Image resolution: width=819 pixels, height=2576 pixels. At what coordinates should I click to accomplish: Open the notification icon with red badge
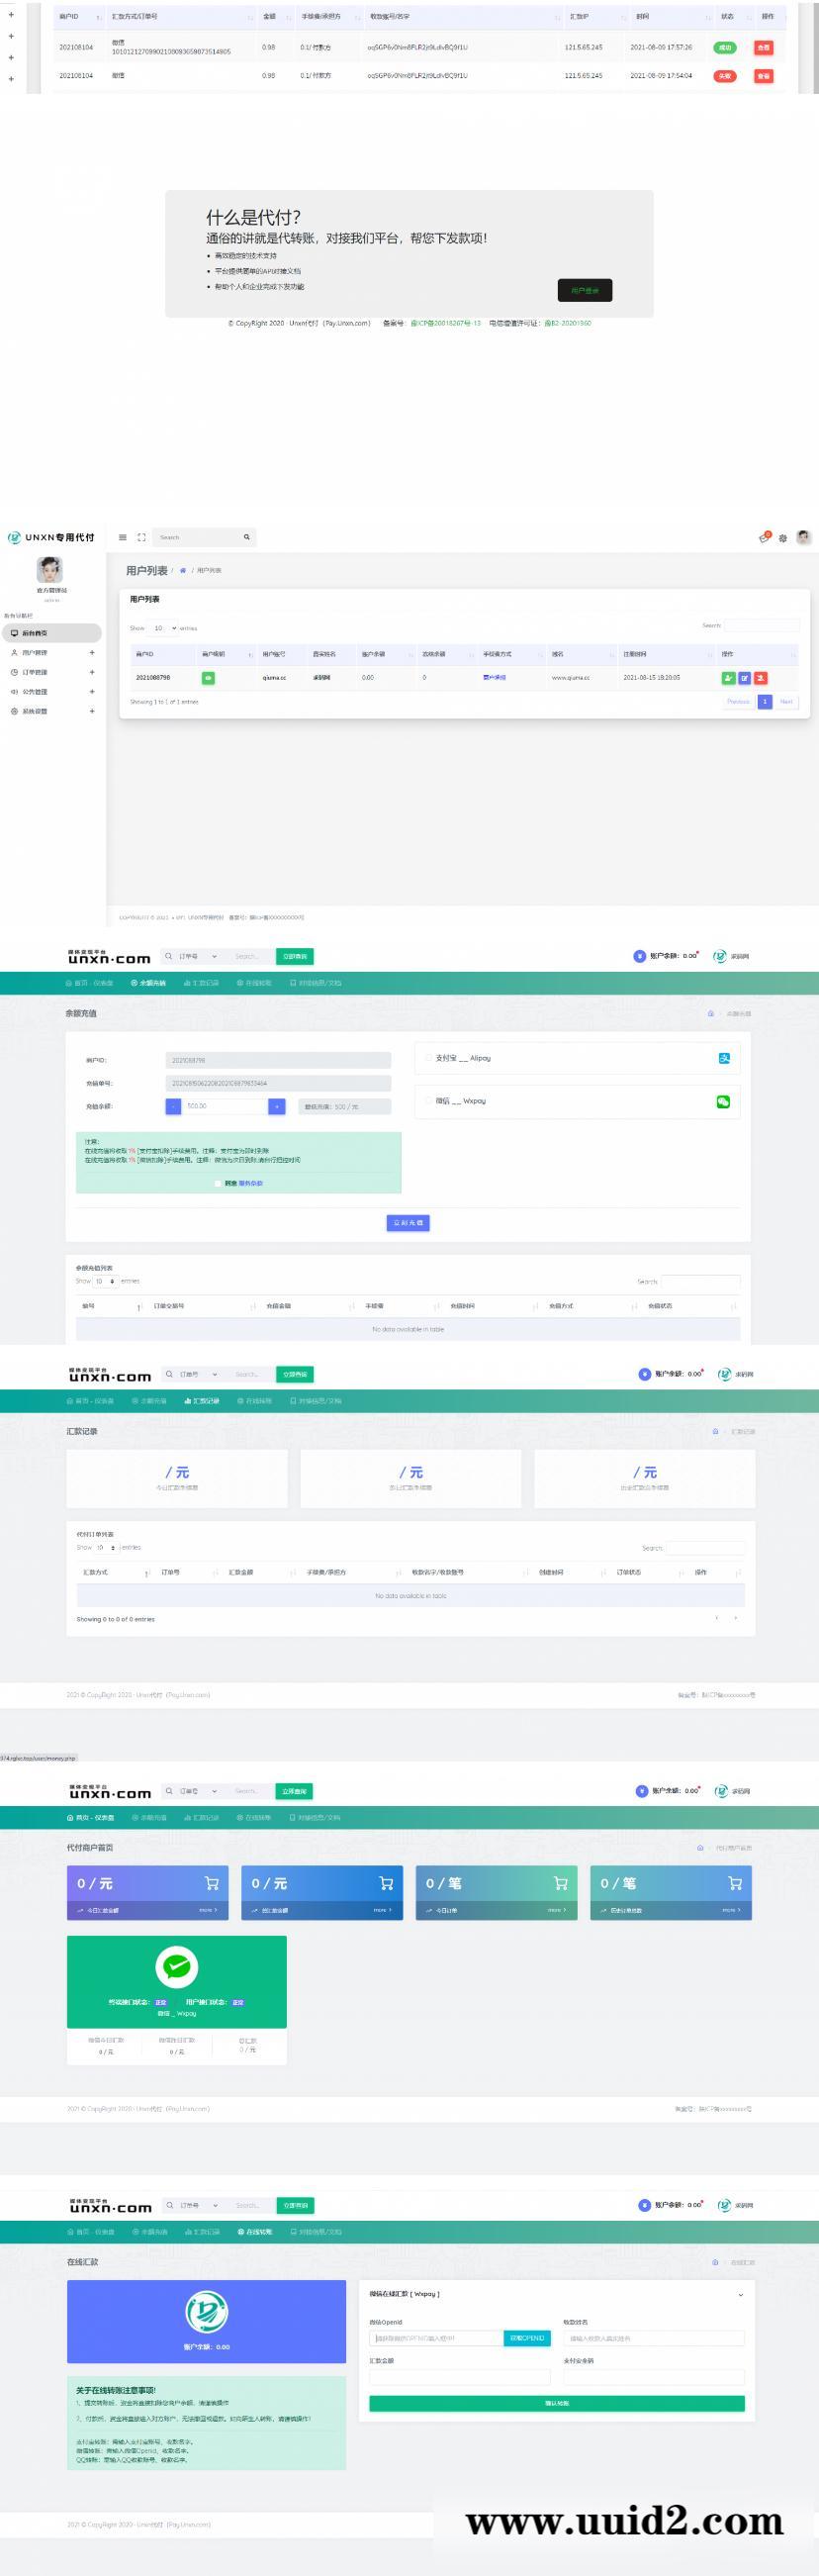(765, 538)
